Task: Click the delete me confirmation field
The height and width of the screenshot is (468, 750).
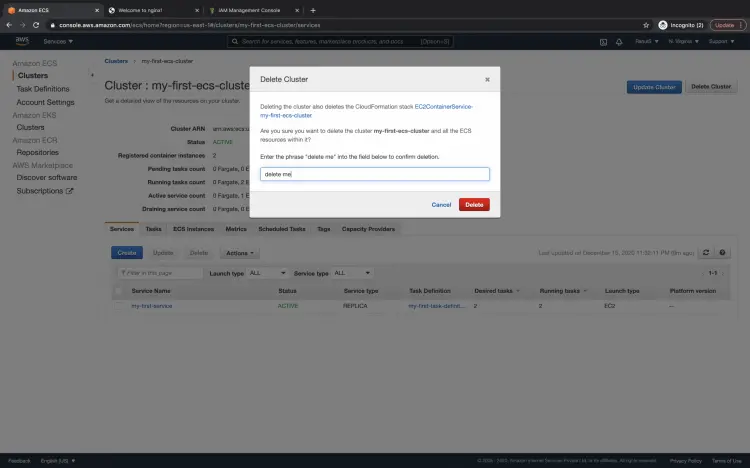Action: coord(375,174)
